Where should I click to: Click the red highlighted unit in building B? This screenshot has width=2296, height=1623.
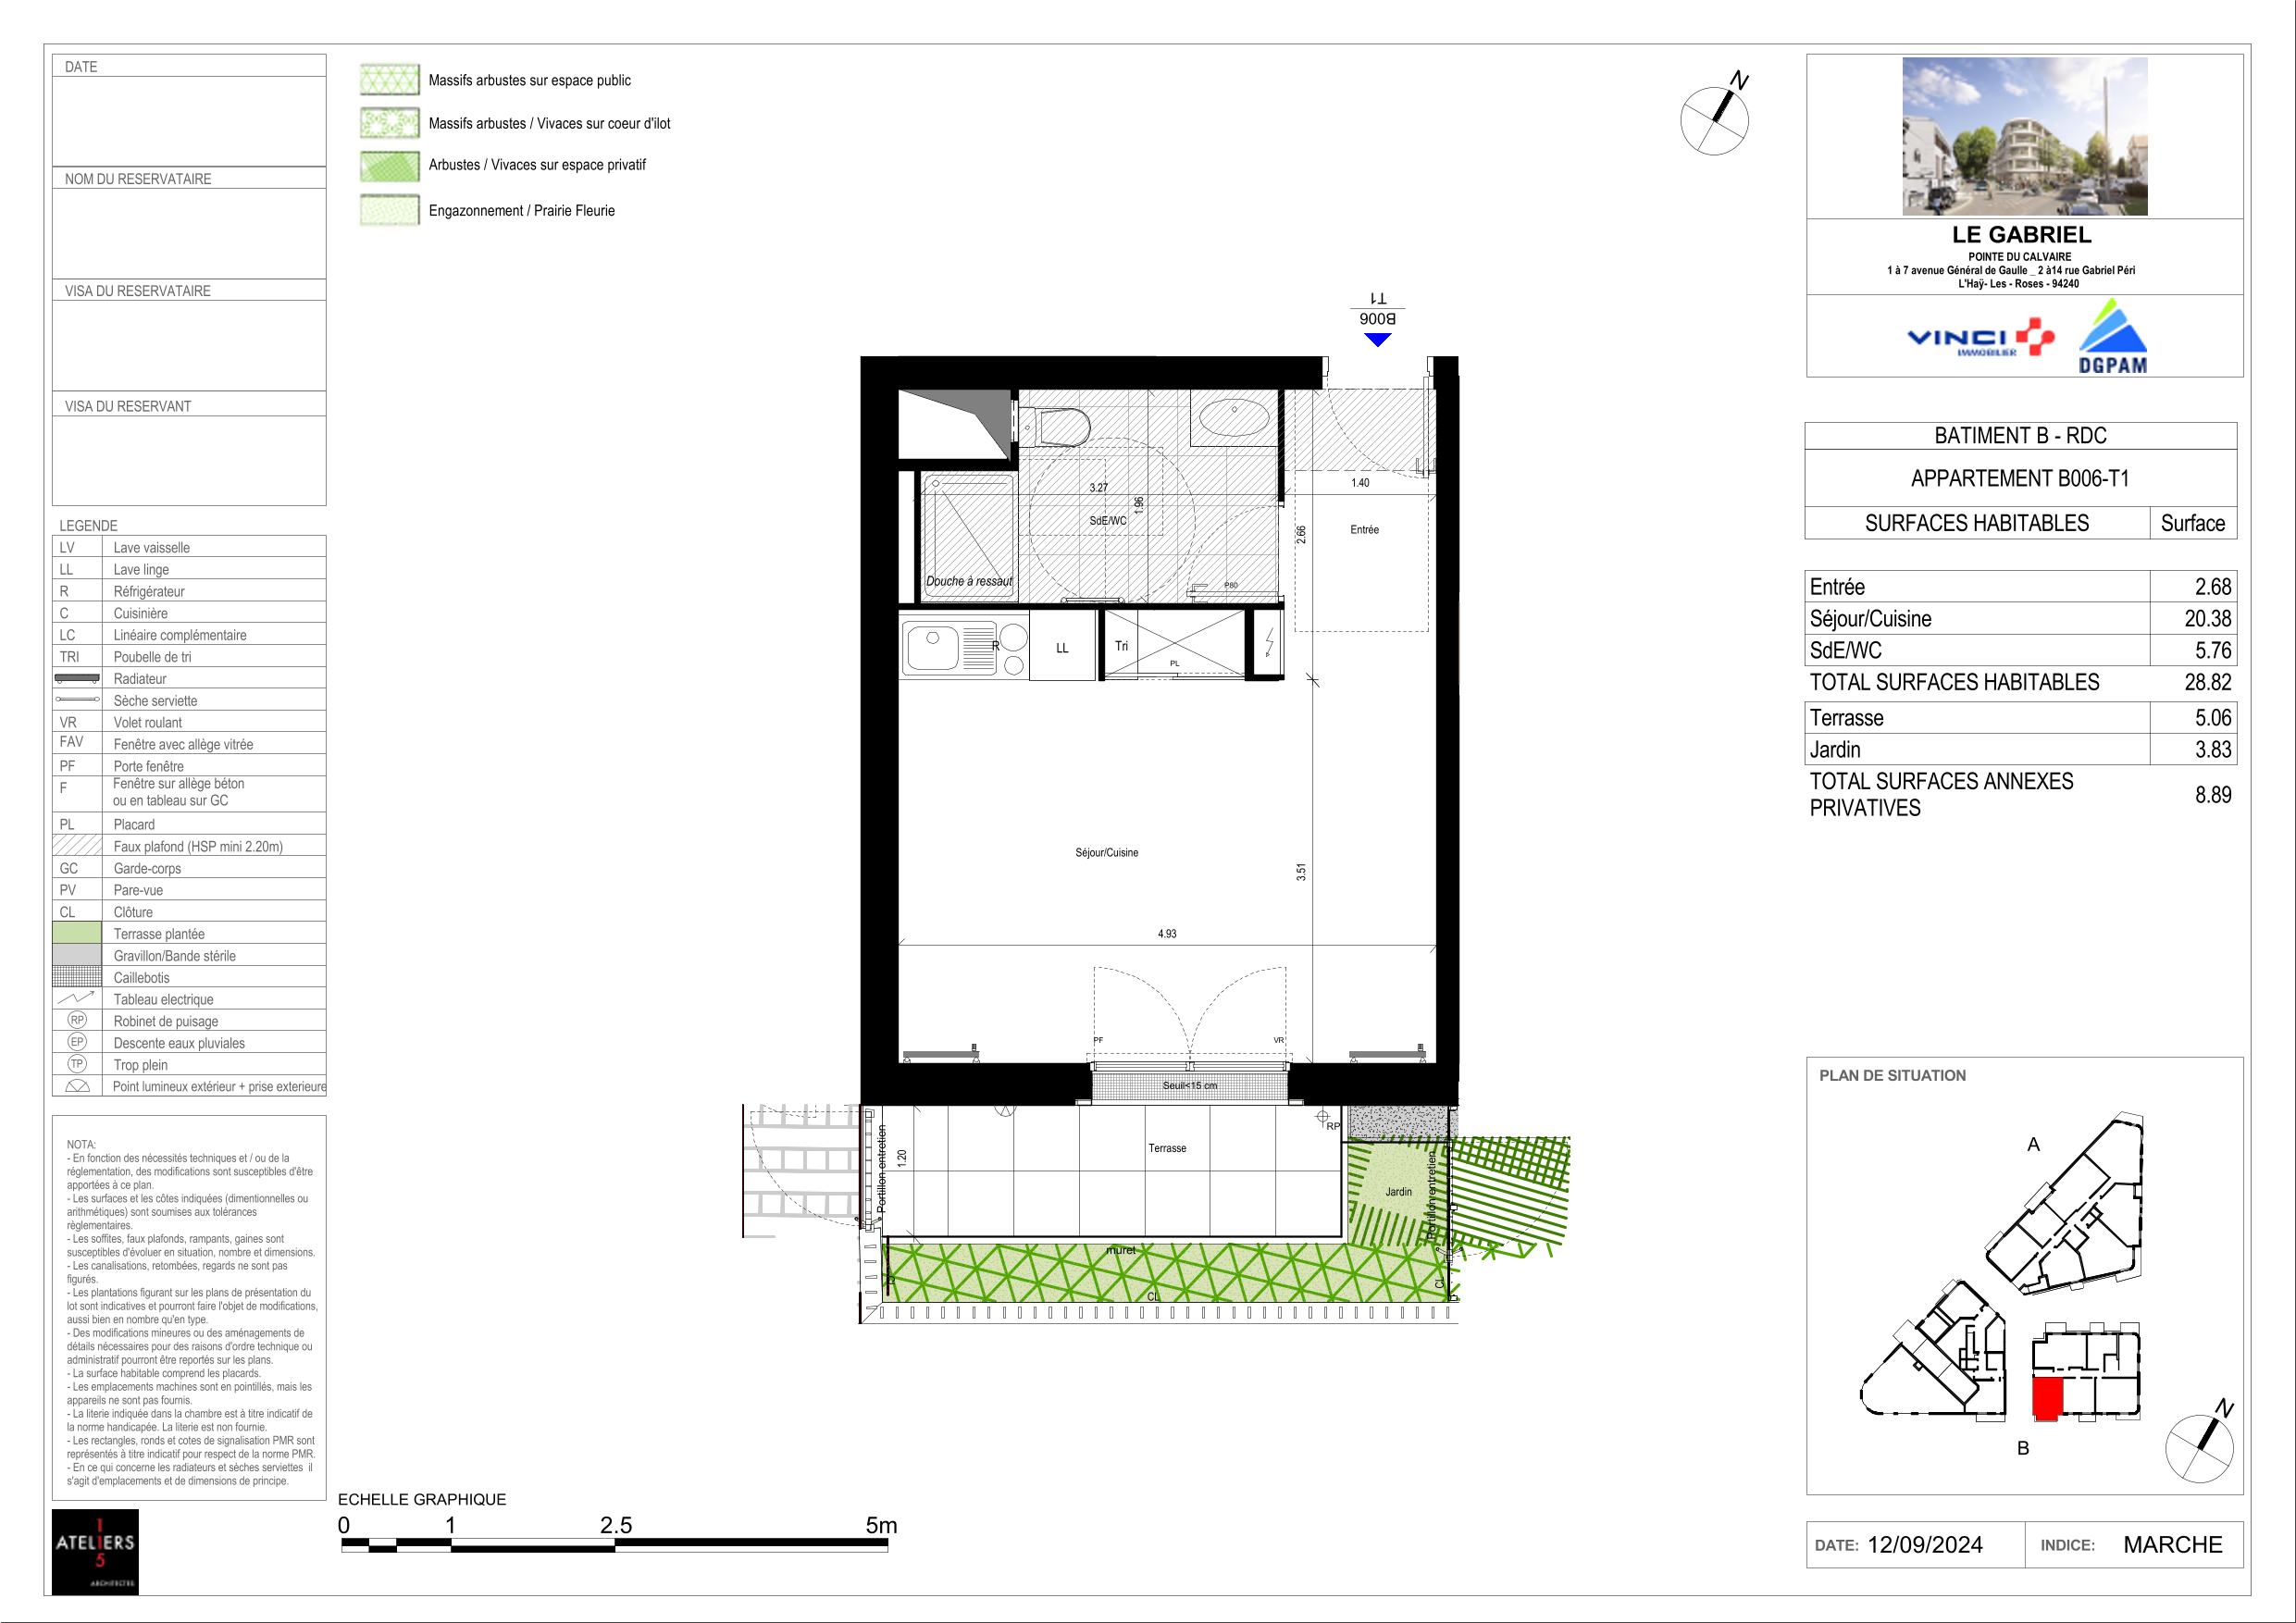pyautogui.click(x=2048, y=1398)
